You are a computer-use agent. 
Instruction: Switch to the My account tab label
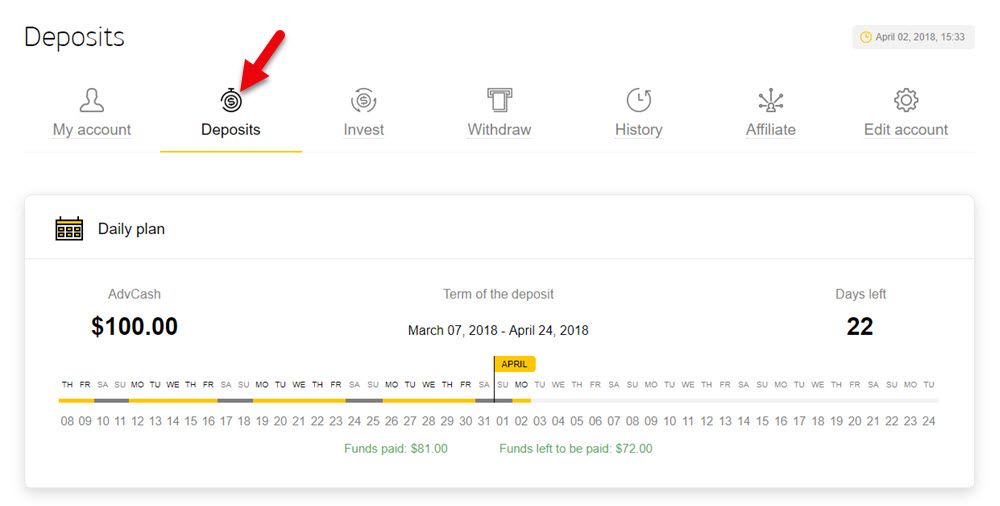coord(92,130)
